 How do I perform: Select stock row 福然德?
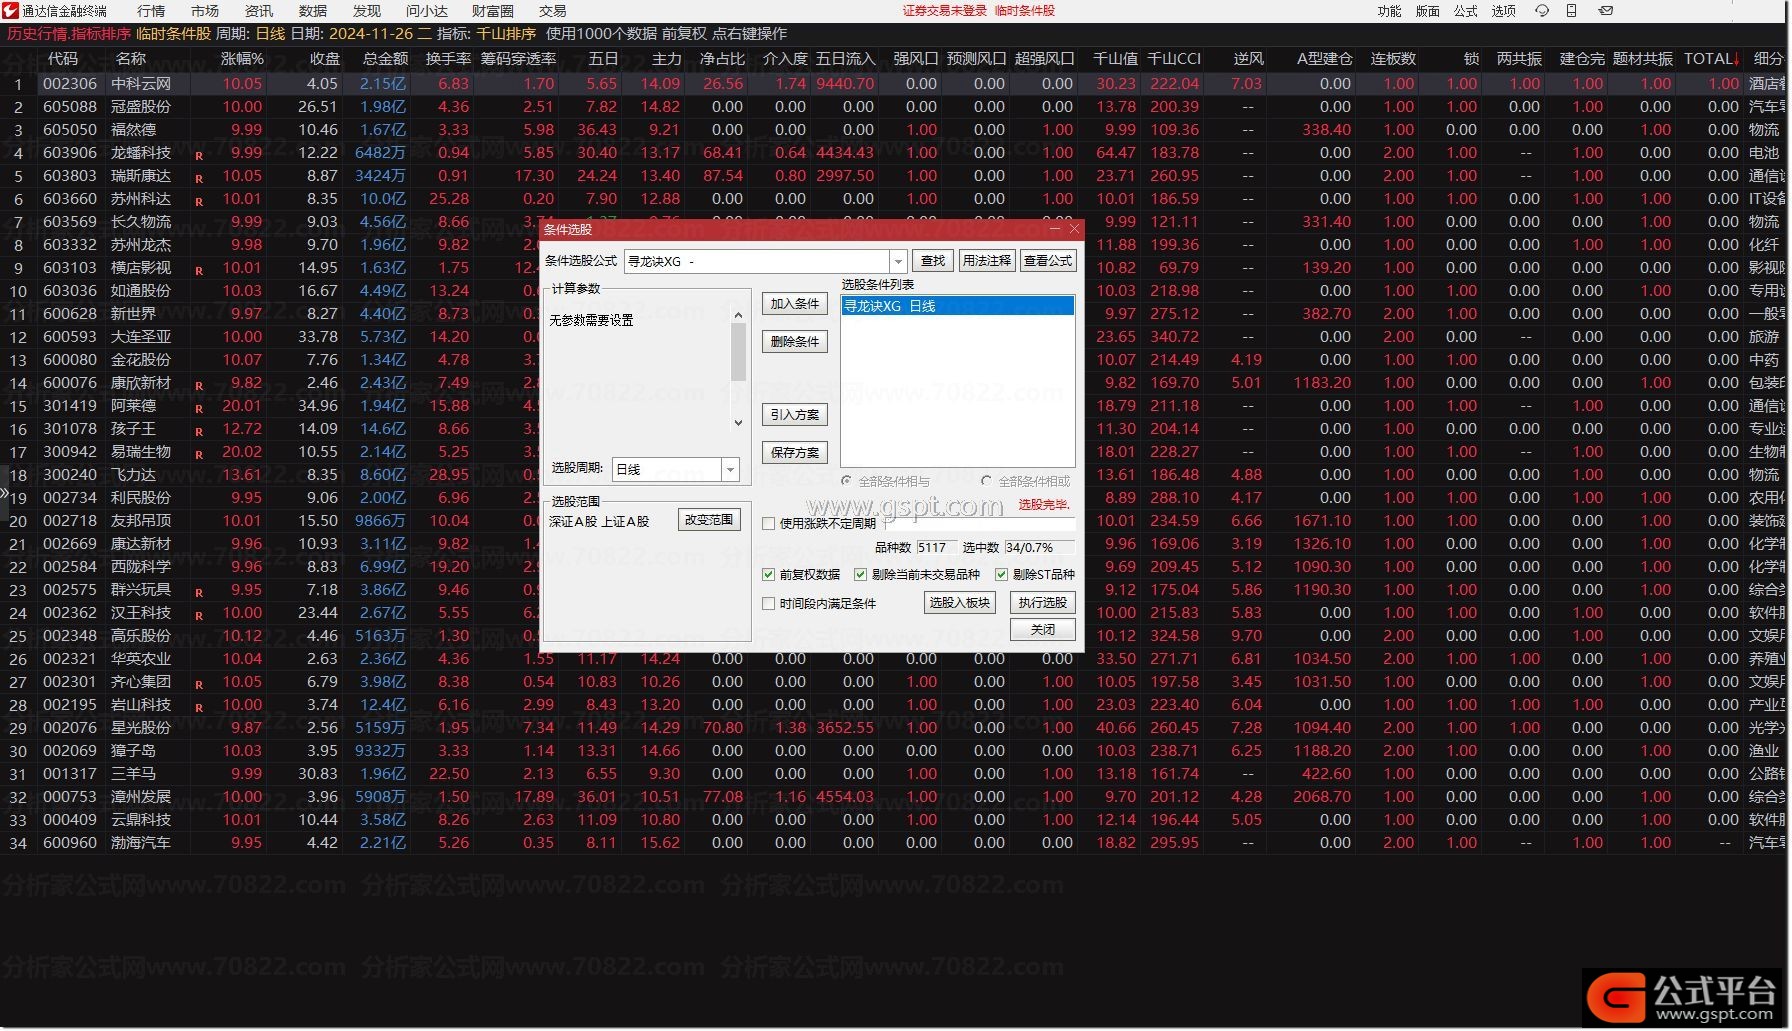pos(895,130)
